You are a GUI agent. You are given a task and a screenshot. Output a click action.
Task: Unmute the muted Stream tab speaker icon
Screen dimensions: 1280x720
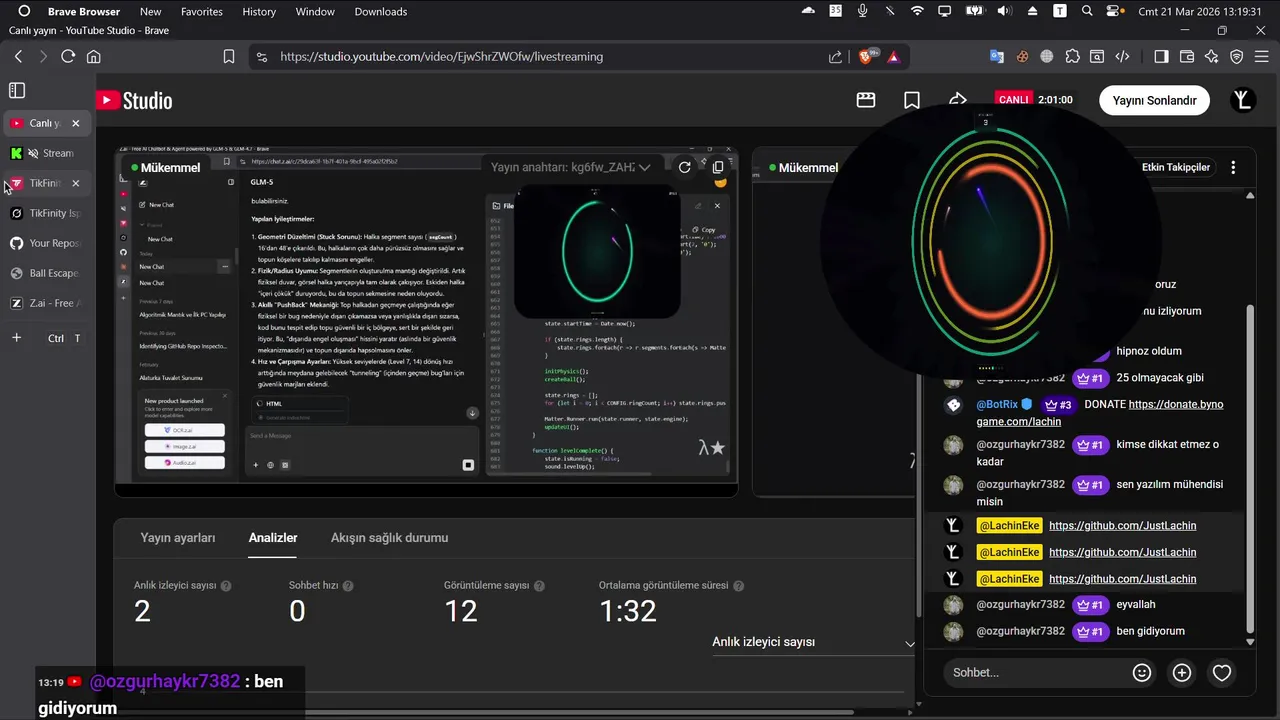[x=34, y=153]
